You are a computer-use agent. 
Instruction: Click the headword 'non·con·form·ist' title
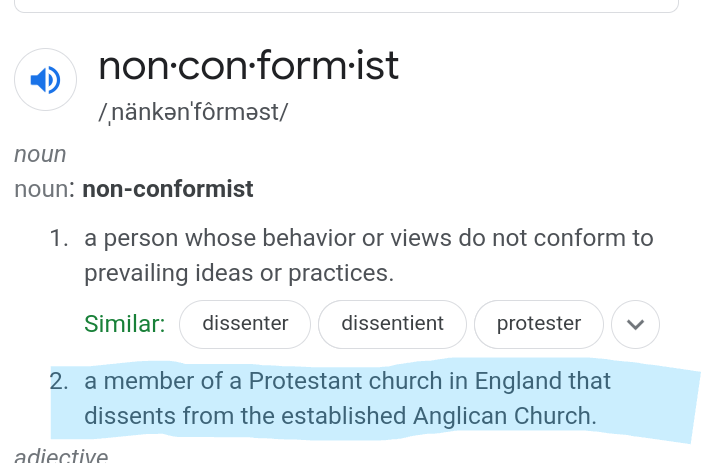(249, 66)
